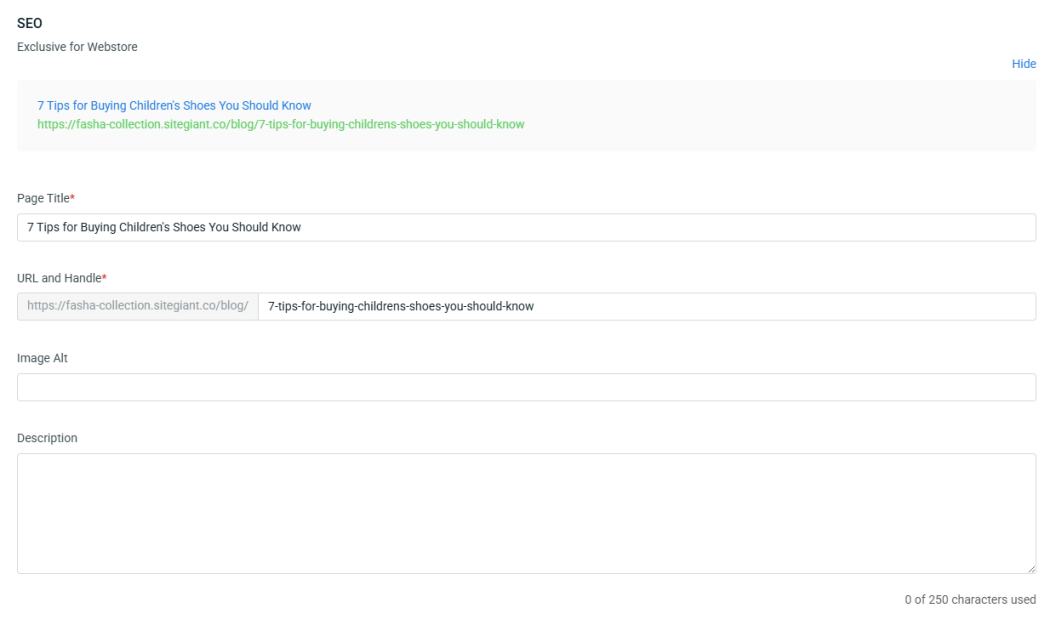1056x625 pixels.
Task: Click the SEO section heading
Action: [x=29, y=23]
